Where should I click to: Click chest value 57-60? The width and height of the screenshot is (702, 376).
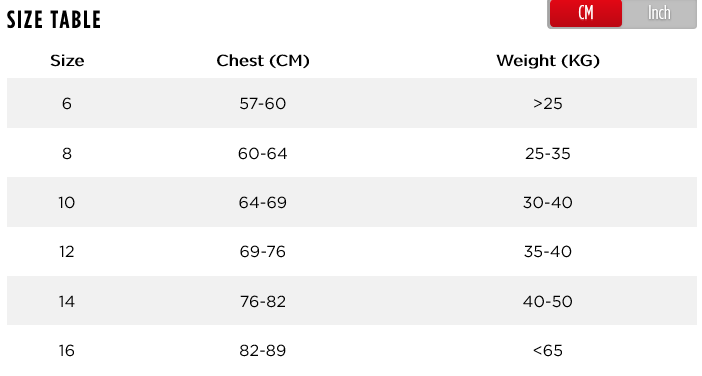pyautogui.click(x=263, y=103)
